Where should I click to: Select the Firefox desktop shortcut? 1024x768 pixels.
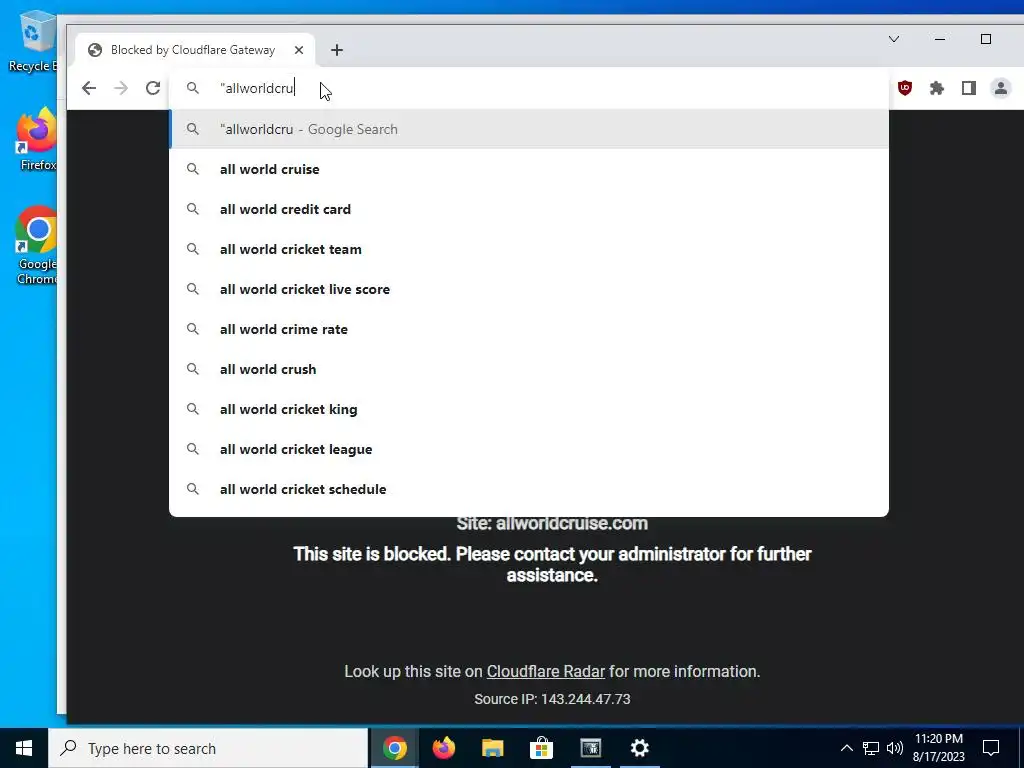tap(37, 140)
